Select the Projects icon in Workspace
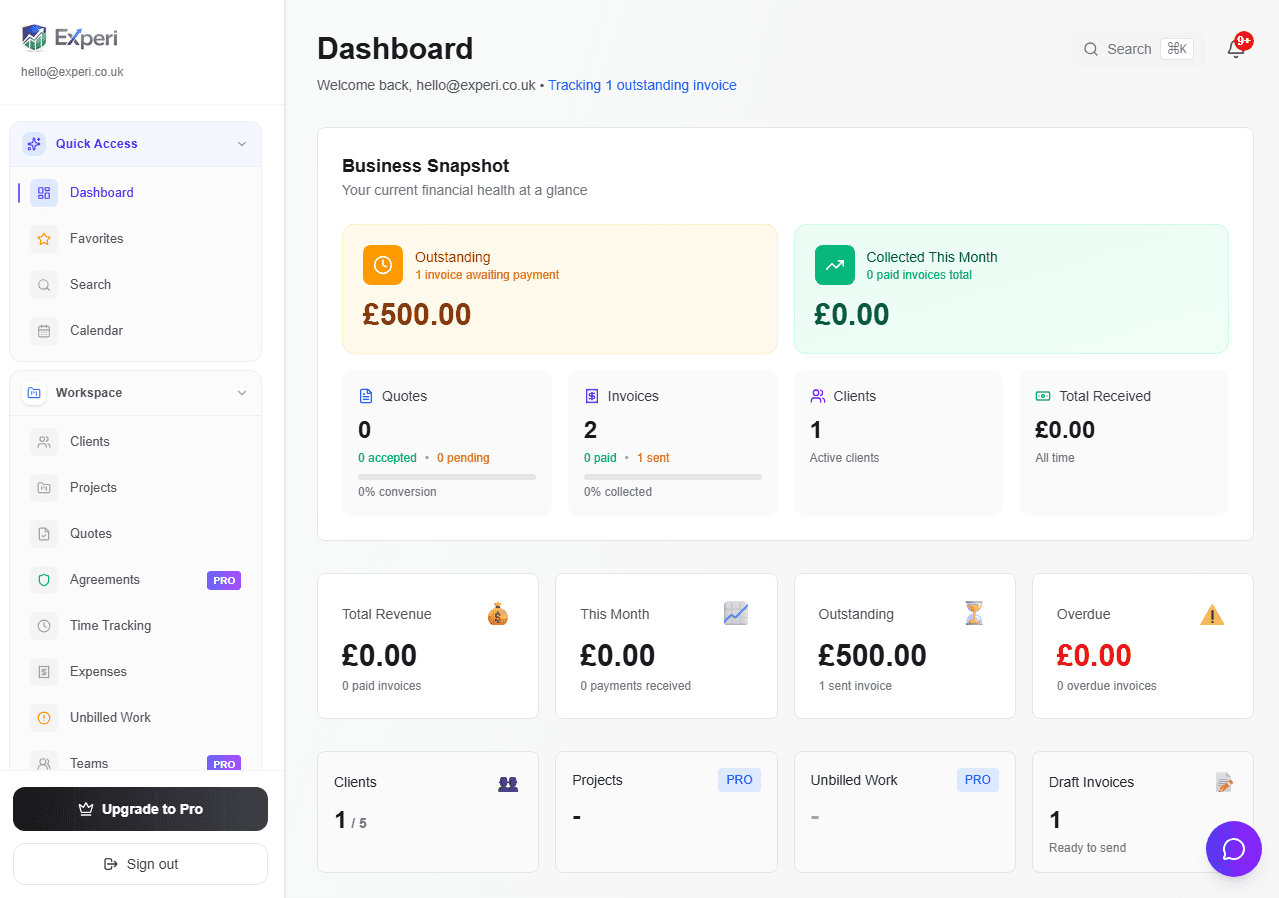The height and width of the screenshot is (898, 1279). click(x=44, y=487)
